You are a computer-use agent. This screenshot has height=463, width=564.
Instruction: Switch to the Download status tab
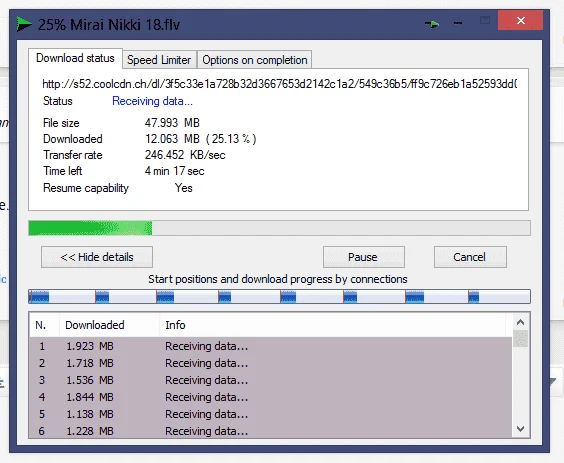coord(76,58)
